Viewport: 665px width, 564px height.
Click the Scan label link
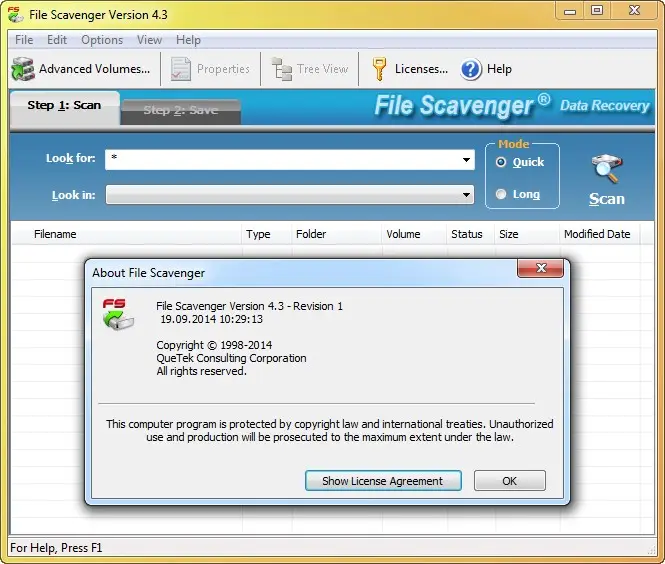click(607, 199)
